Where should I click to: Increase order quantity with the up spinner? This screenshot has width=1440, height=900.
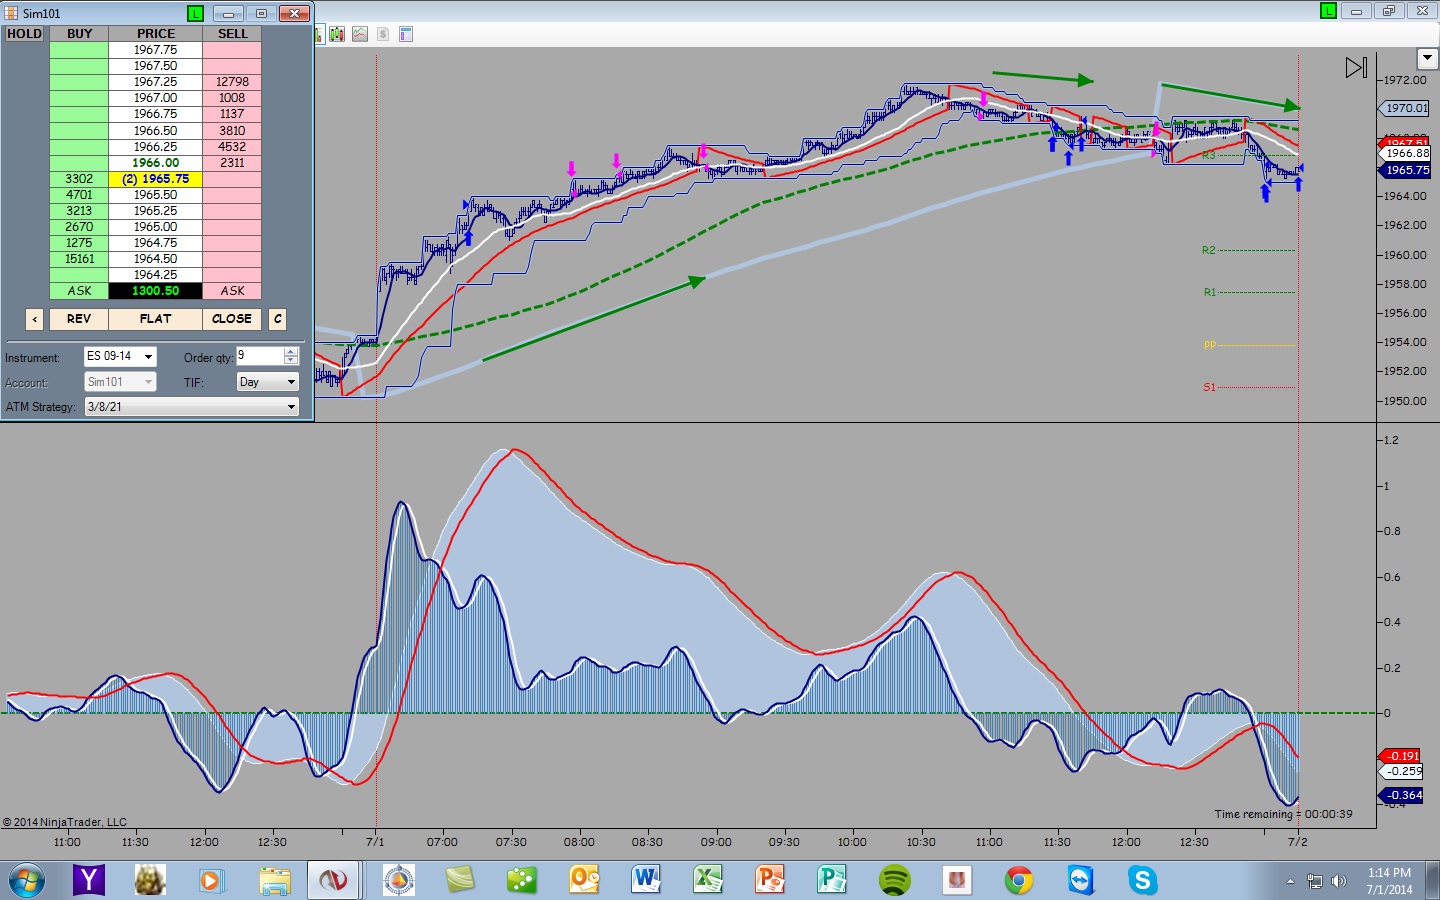[x=291, y=352]
